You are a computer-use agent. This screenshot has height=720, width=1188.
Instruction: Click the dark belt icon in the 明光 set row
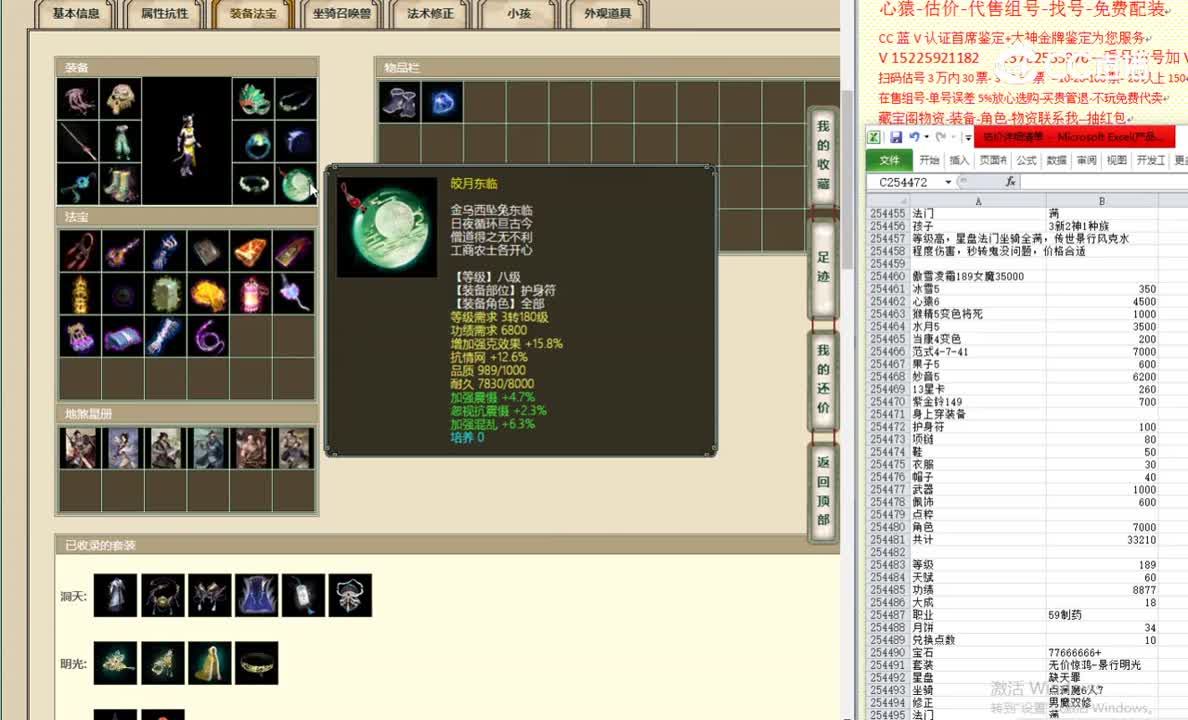(256, 663)
